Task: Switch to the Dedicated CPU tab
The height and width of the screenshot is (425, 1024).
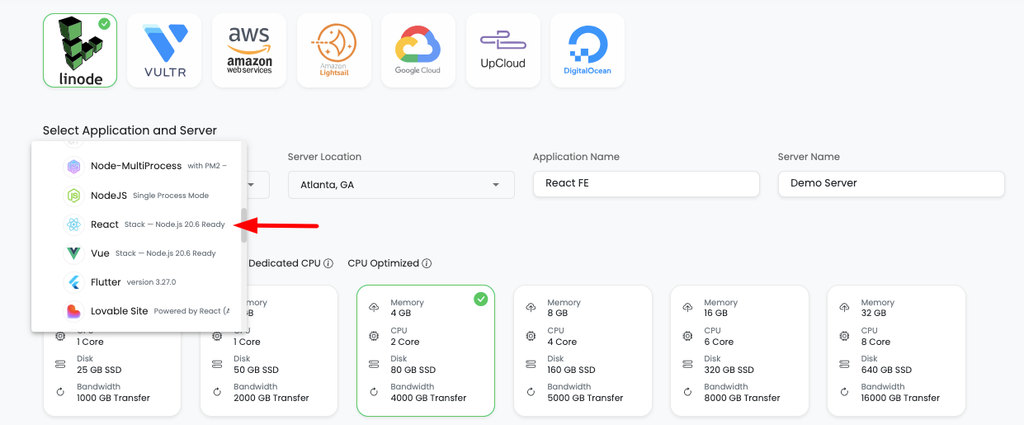Action: 285,264
